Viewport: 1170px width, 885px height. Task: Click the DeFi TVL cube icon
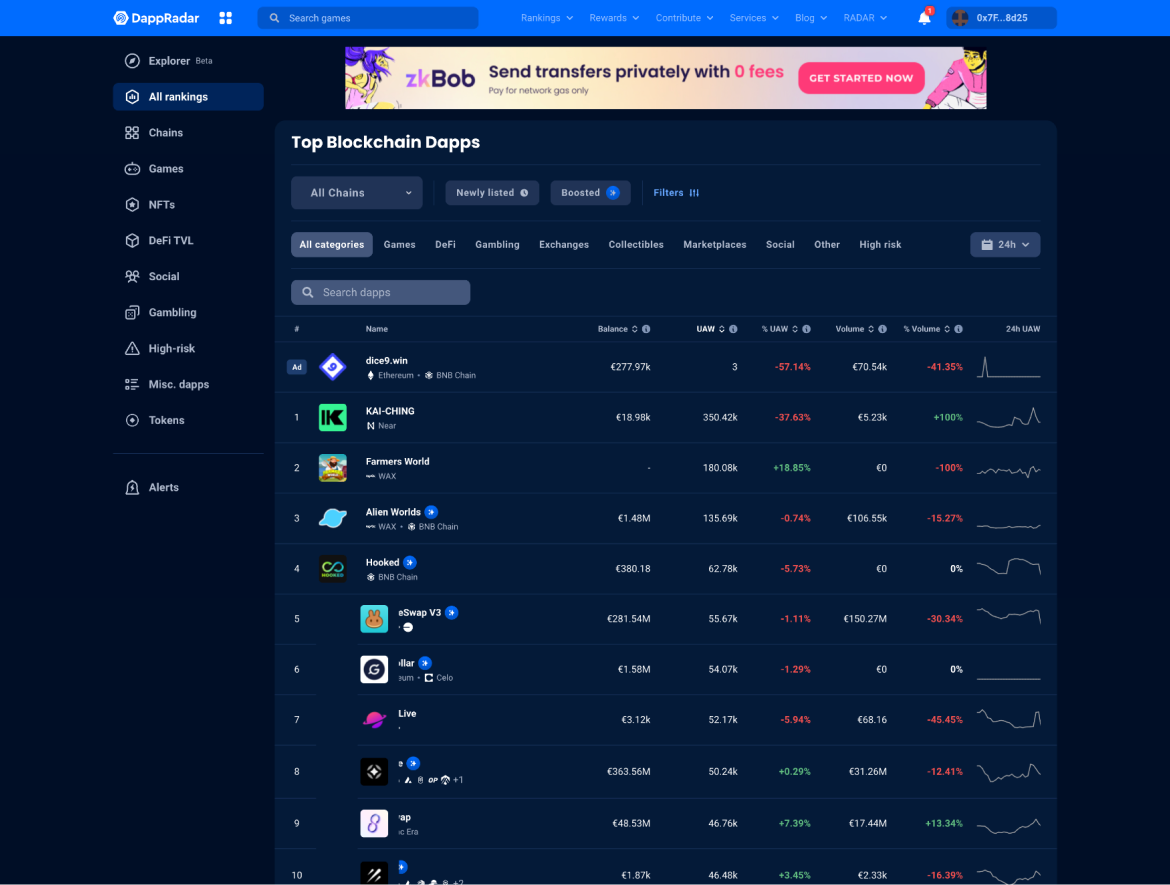tap(132, 240)
